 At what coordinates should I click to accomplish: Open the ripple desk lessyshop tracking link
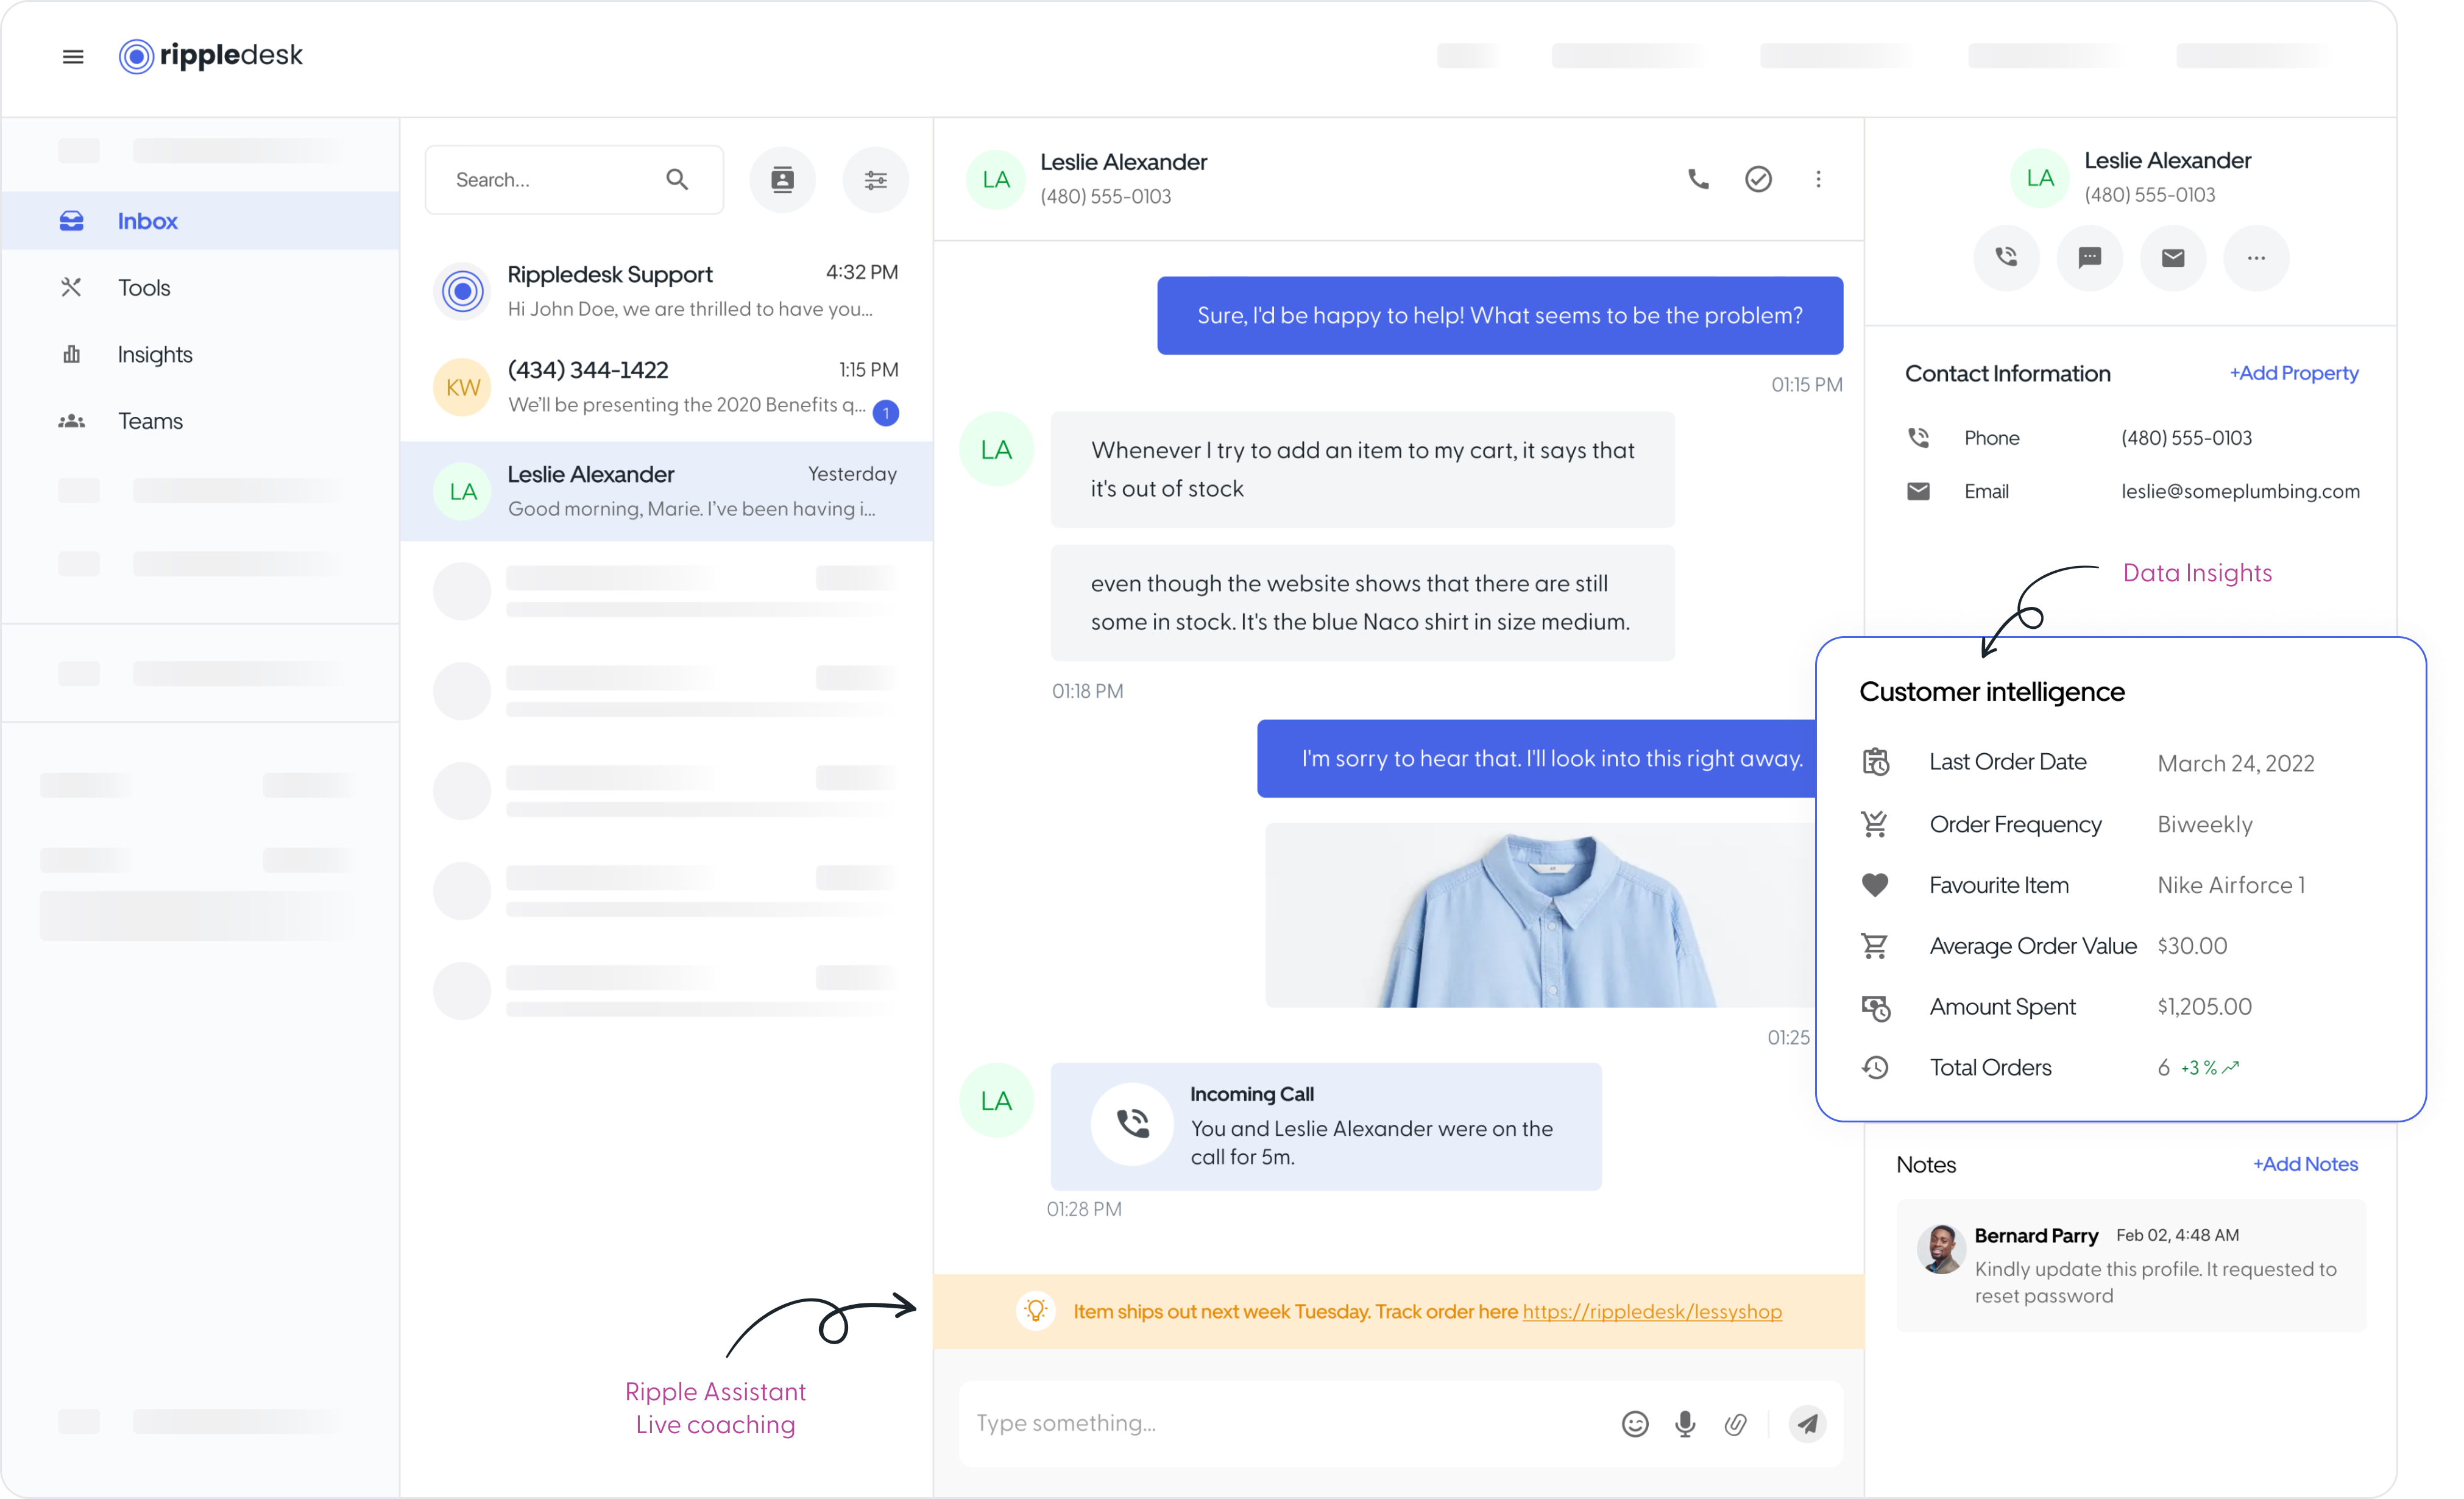coord(1651,1311)
